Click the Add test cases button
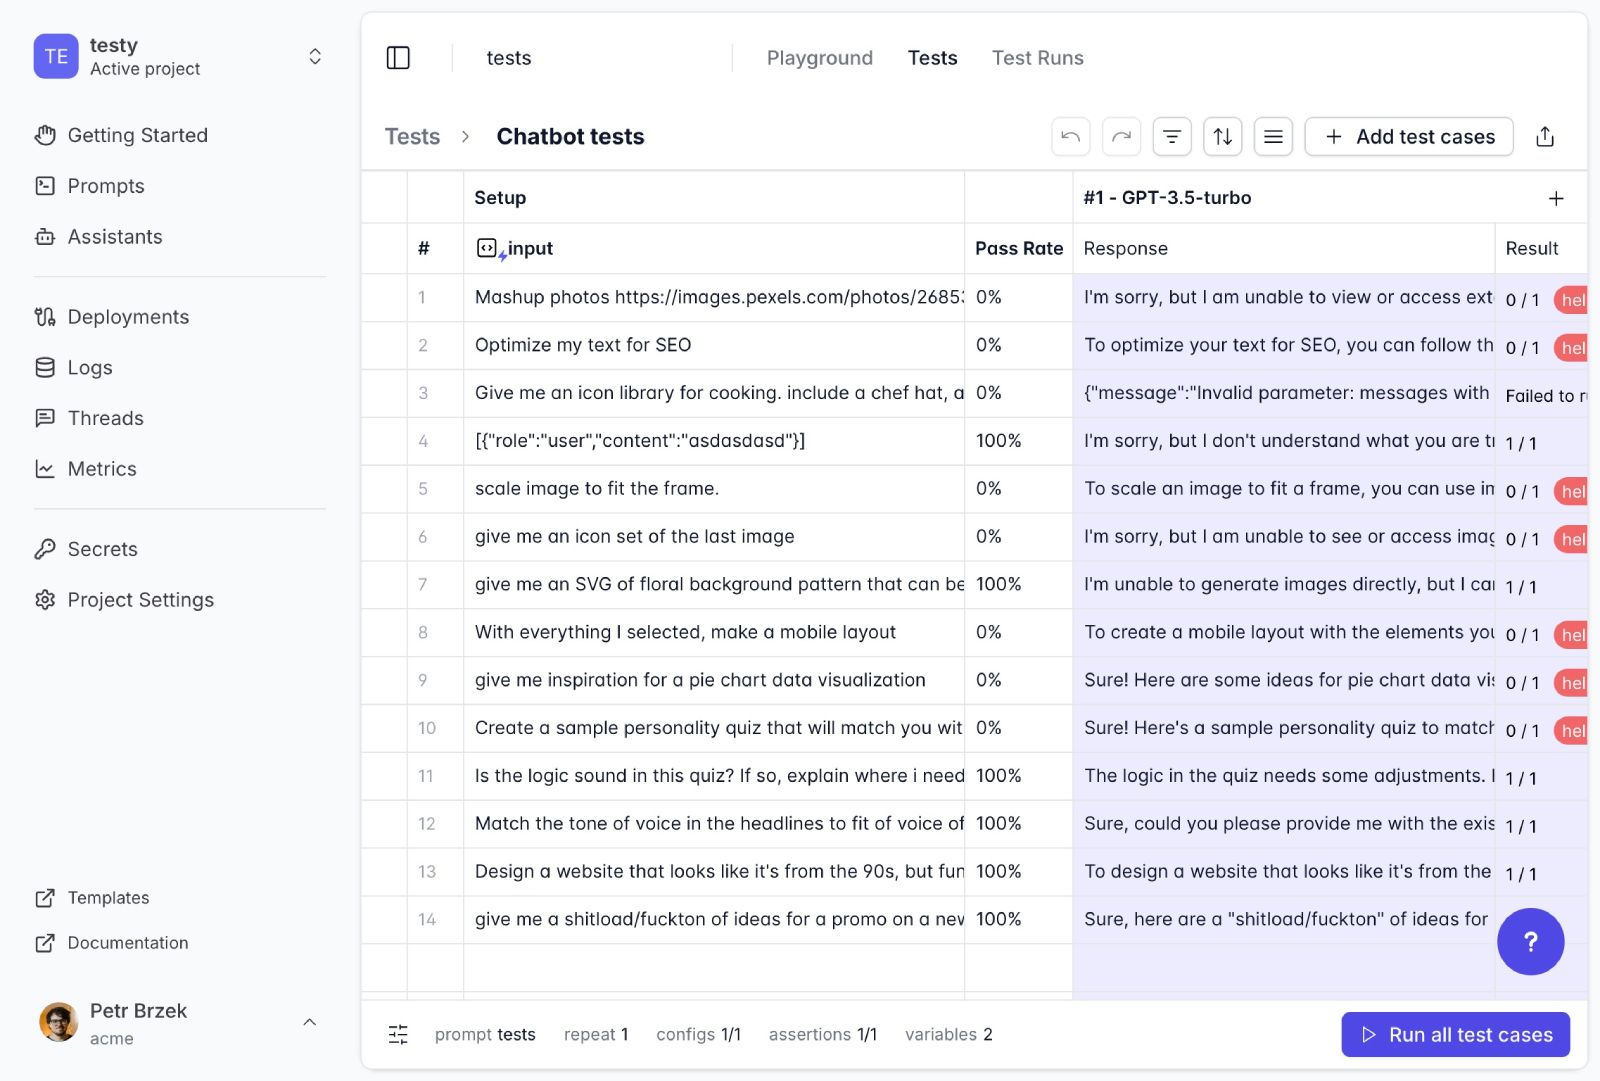1600x1081 pixels. pos(1408,137)
